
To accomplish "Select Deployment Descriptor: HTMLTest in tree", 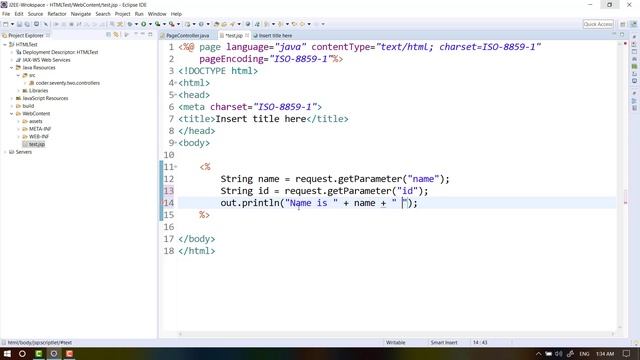I will click(60, 52).
